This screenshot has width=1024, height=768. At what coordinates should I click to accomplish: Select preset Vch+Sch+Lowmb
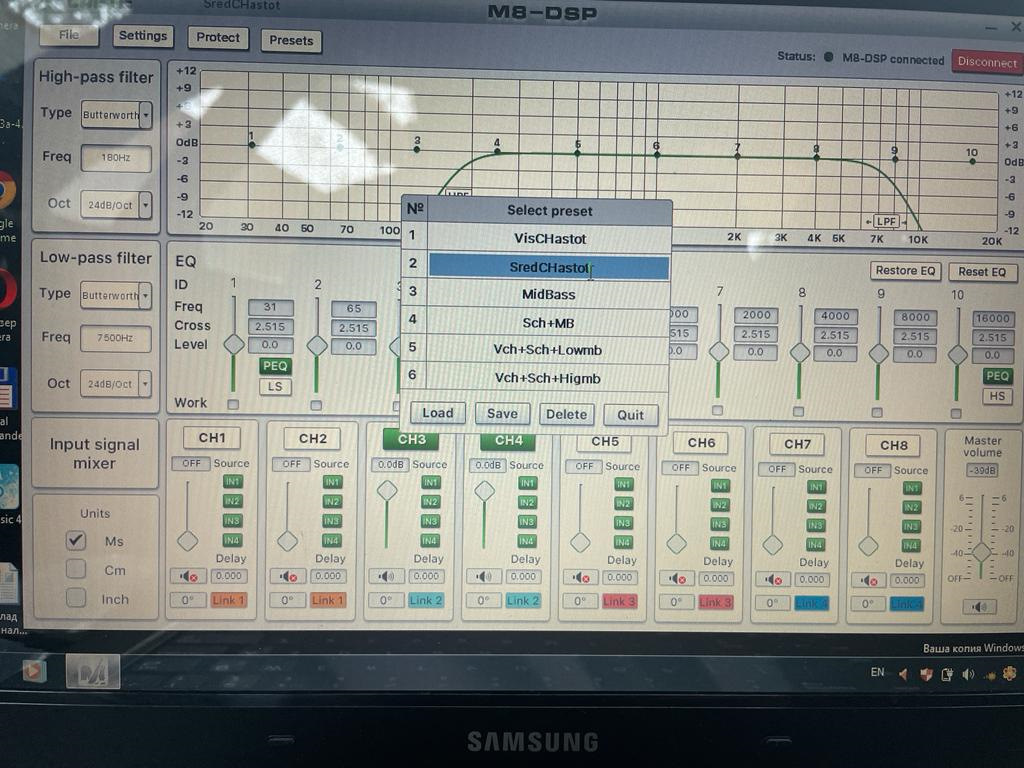click(x=548, y=350)
